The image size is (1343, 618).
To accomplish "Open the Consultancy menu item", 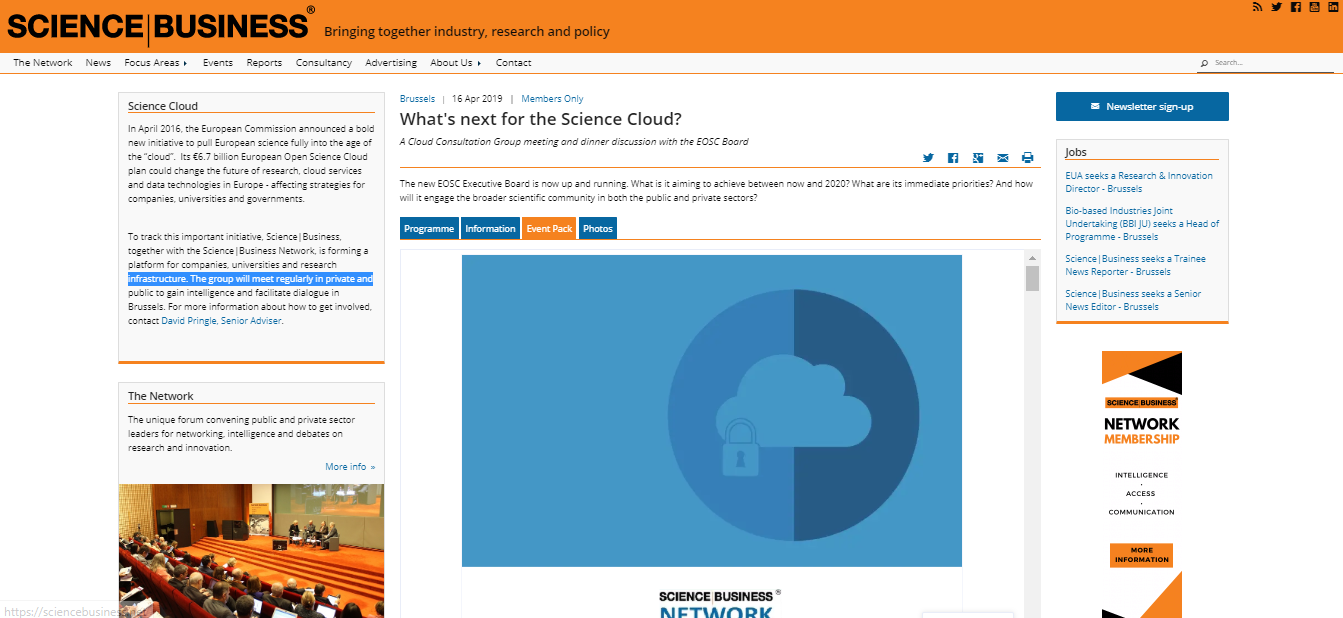I will point(324,63).
